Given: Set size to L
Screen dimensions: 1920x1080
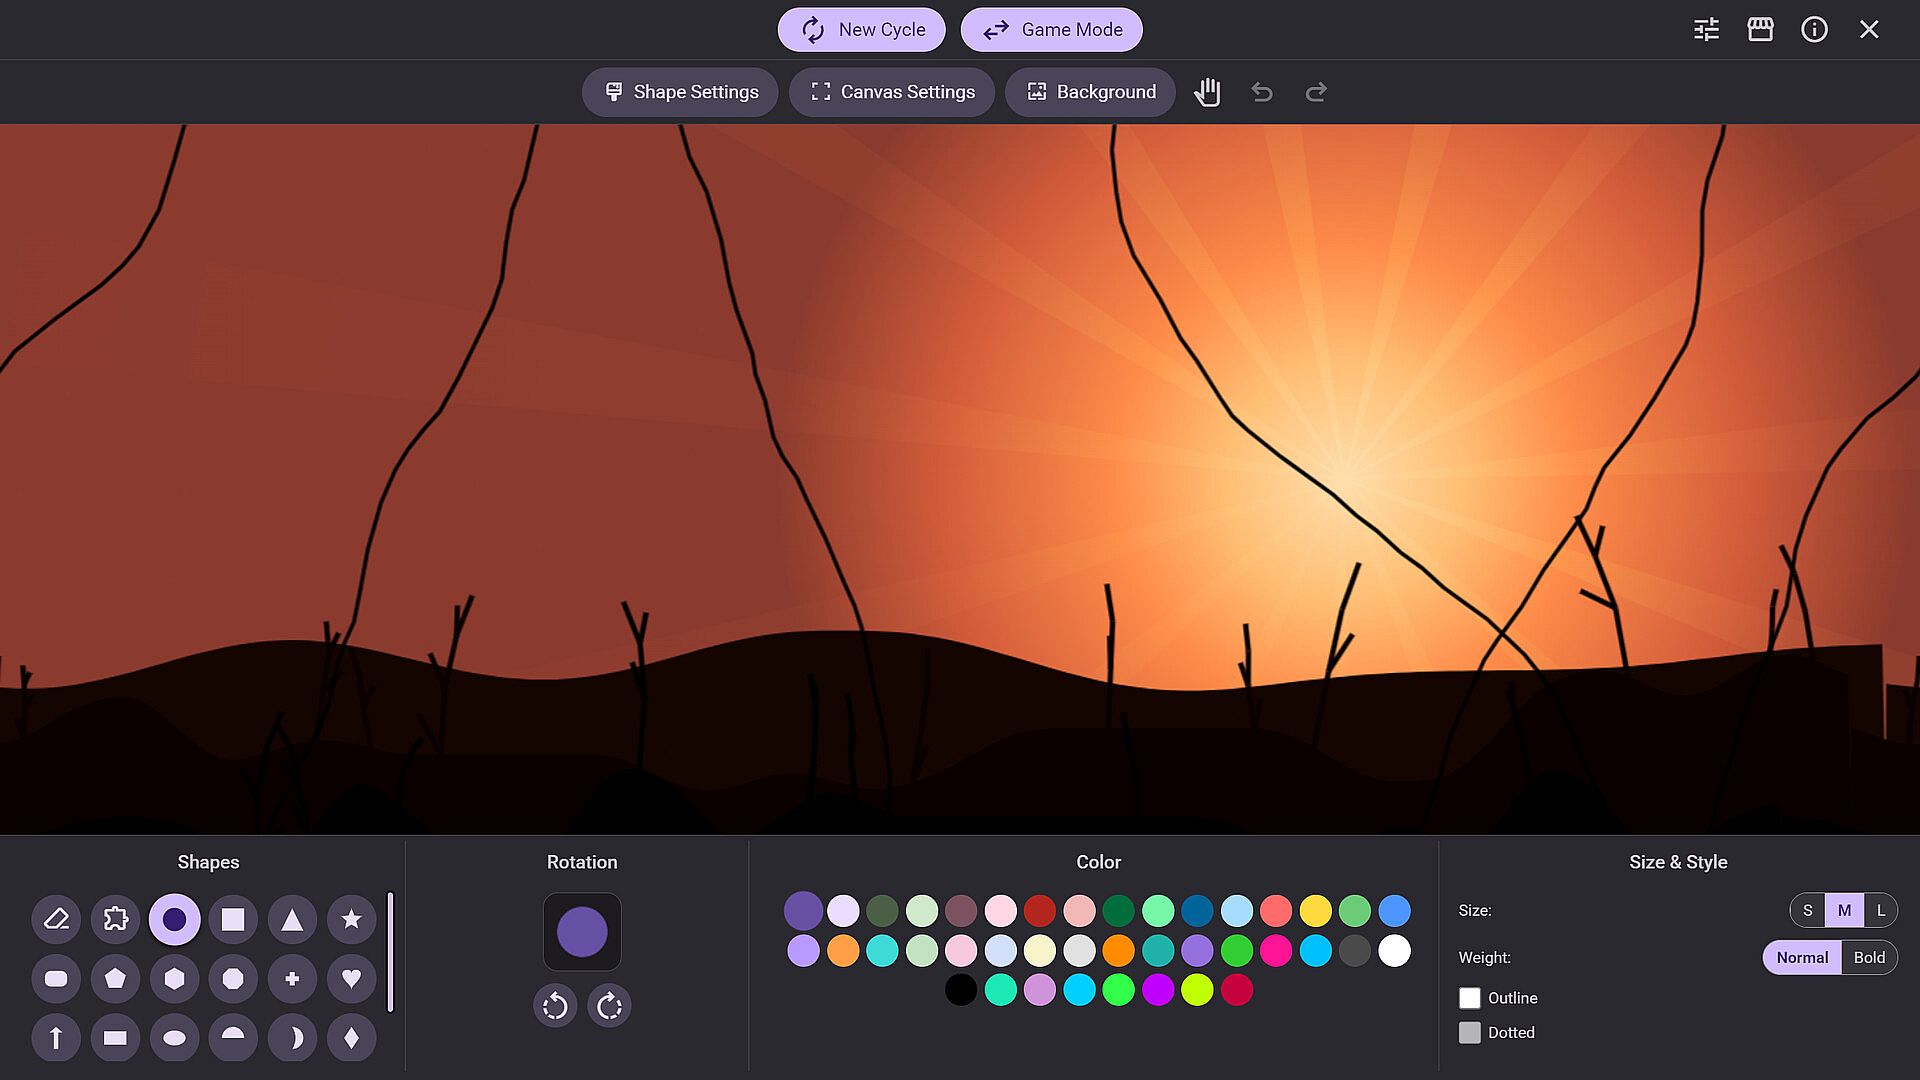Looking at the screenshot, I should point(1880,910).
